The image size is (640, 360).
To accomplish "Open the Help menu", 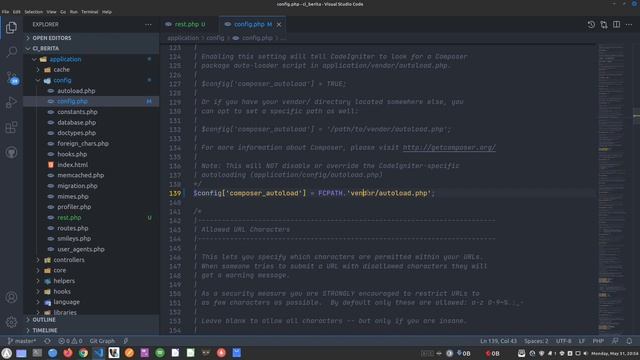I will pyautogui.click(x=107, y=12).
